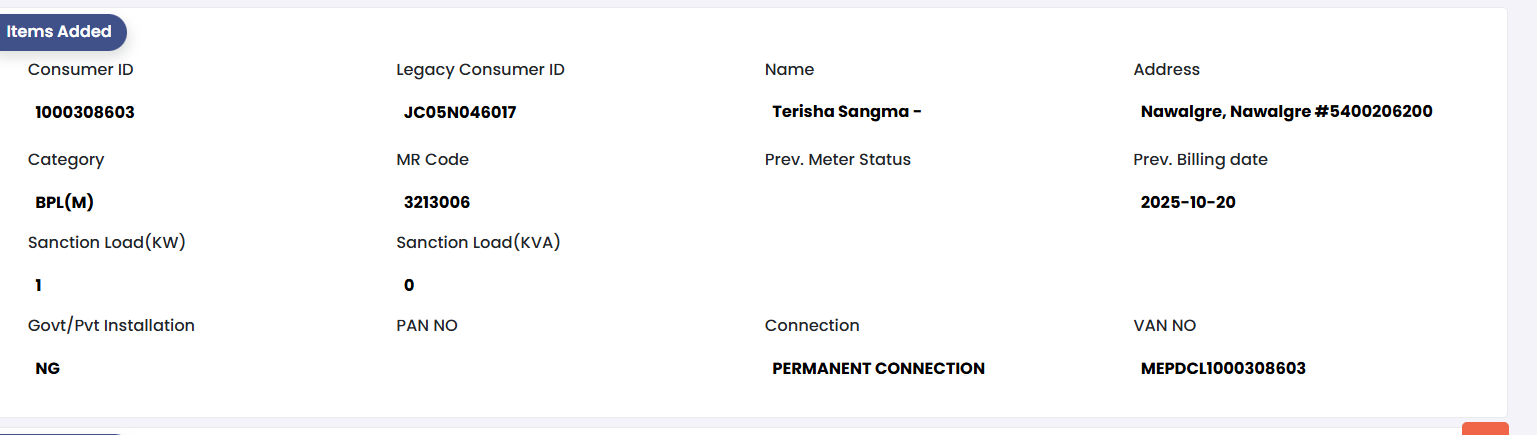Click the BPL(M) category value
This screenshot has width=1537, height=435.
click(65, 202)
